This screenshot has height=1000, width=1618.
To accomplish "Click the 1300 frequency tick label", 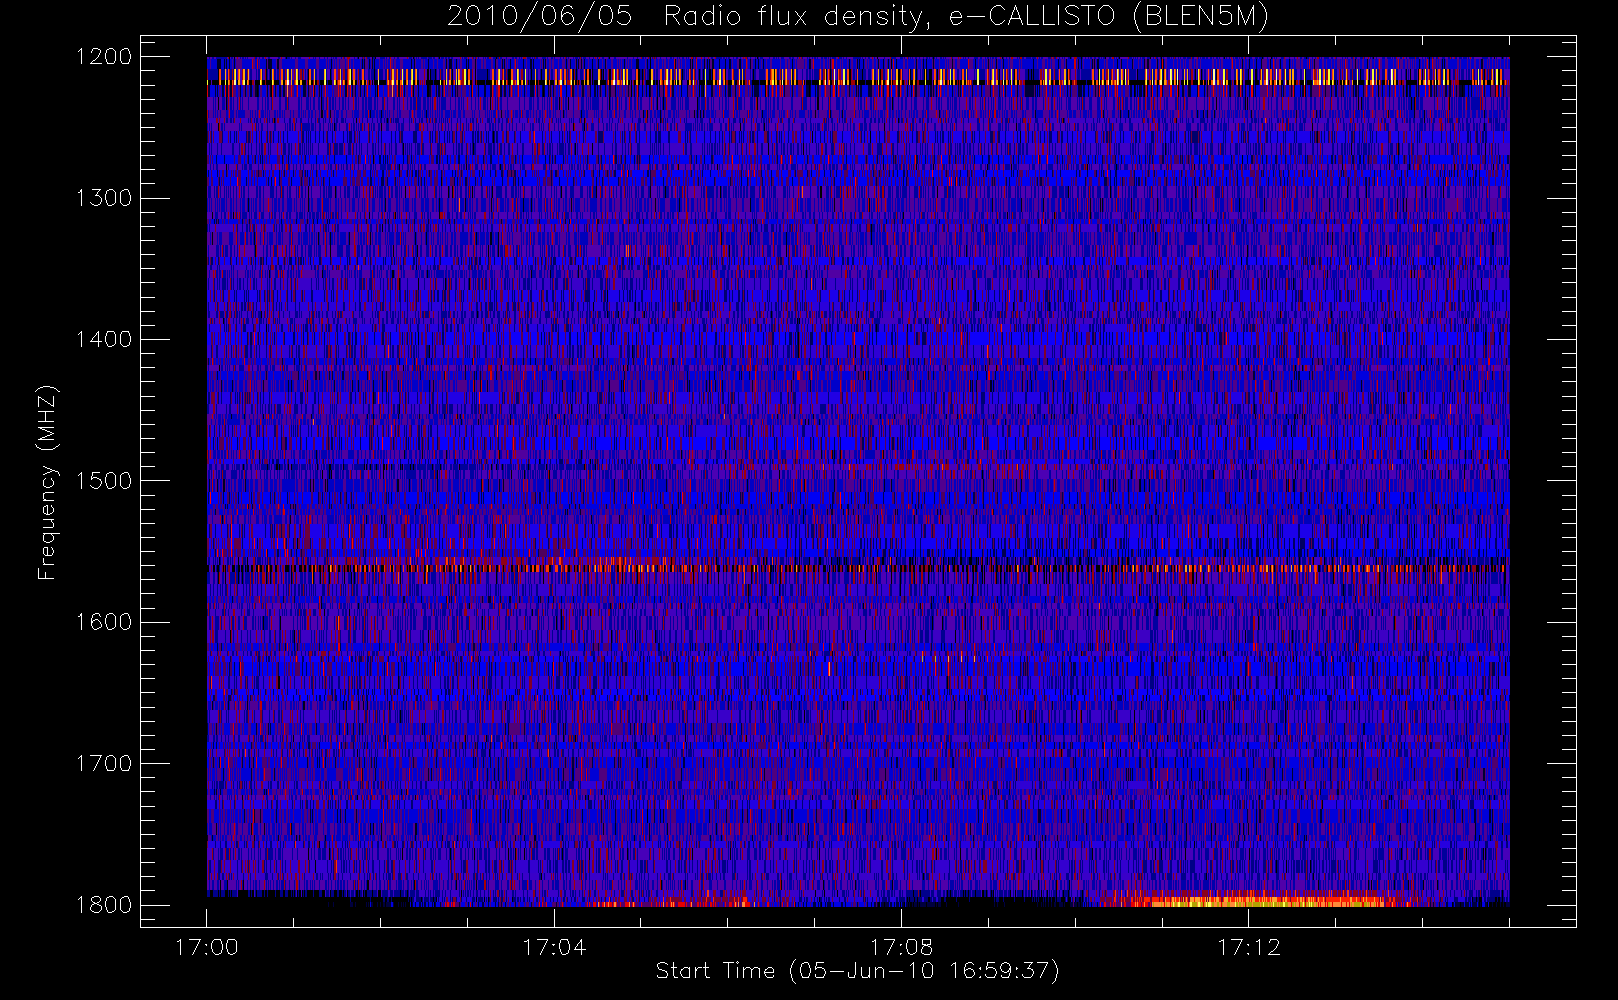I will (104, 198).
